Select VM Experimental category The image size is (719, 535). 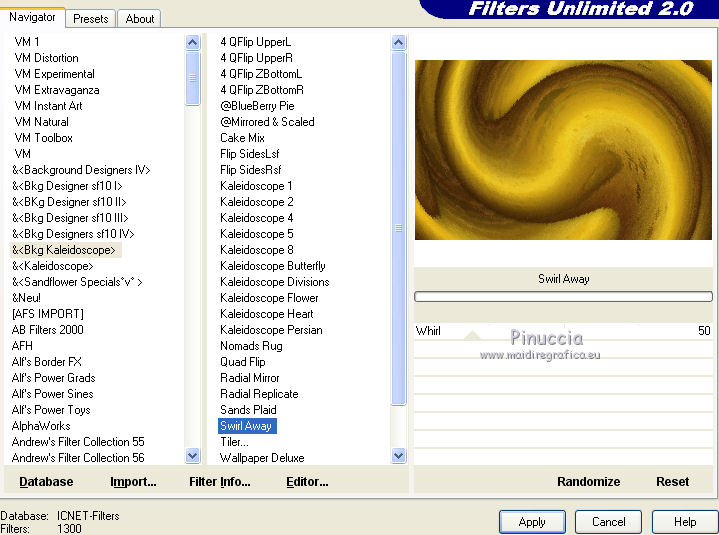pos(55,74)
